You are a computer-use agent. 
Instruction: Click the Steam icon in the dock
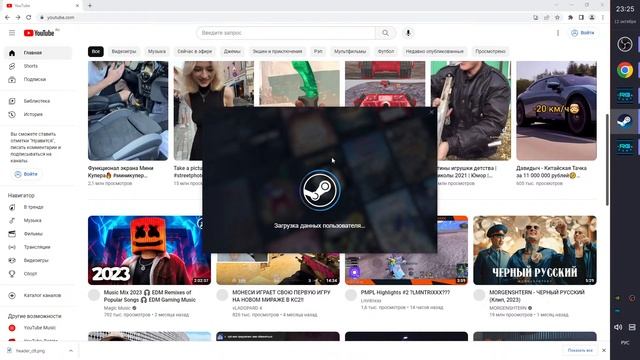click(624, 121)
